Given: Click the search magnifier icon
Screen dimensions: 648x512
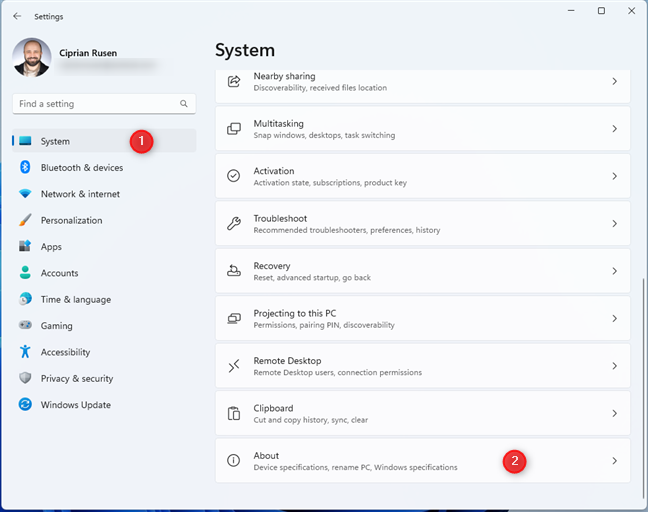Looking at the screenshot, I should (x=183, y=104).
